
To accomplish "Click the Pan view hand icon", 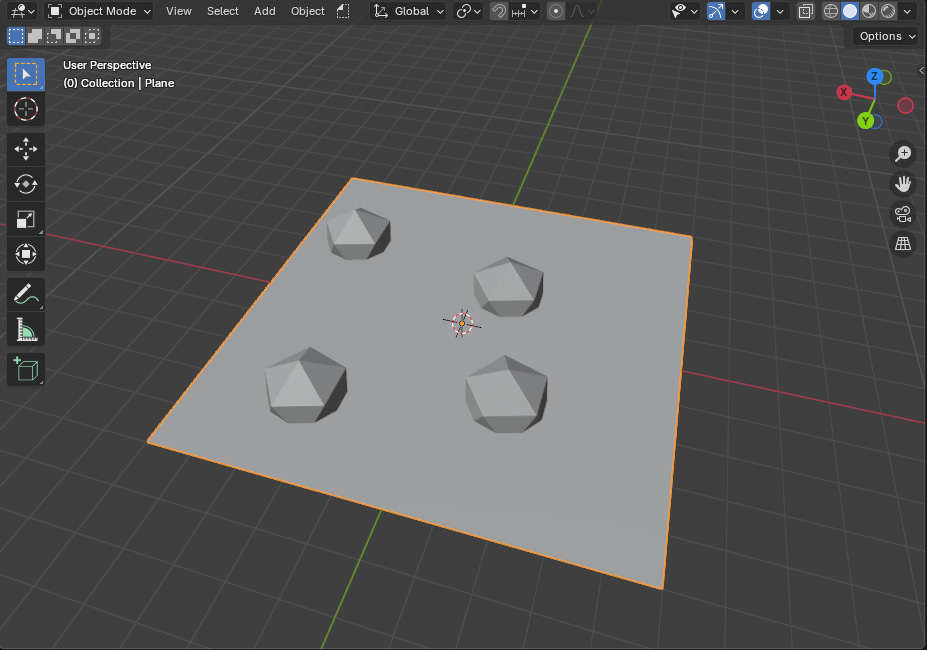I will tap(903, 183).
